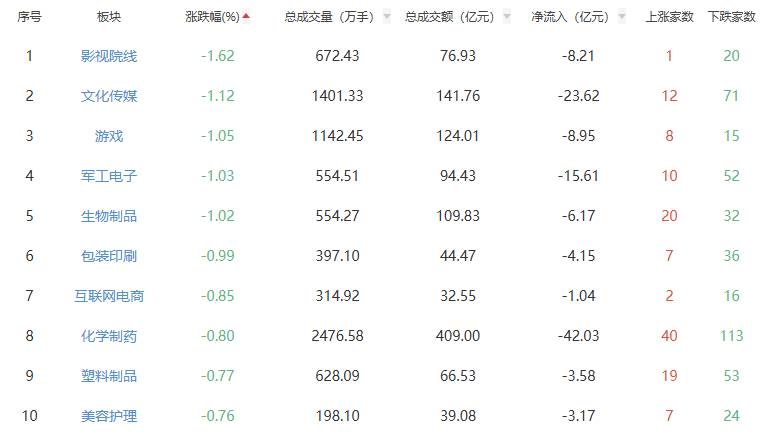Open the 塑料制品 sector link
This screenshot has height=437, width=764.
click(x=109, y=376)
